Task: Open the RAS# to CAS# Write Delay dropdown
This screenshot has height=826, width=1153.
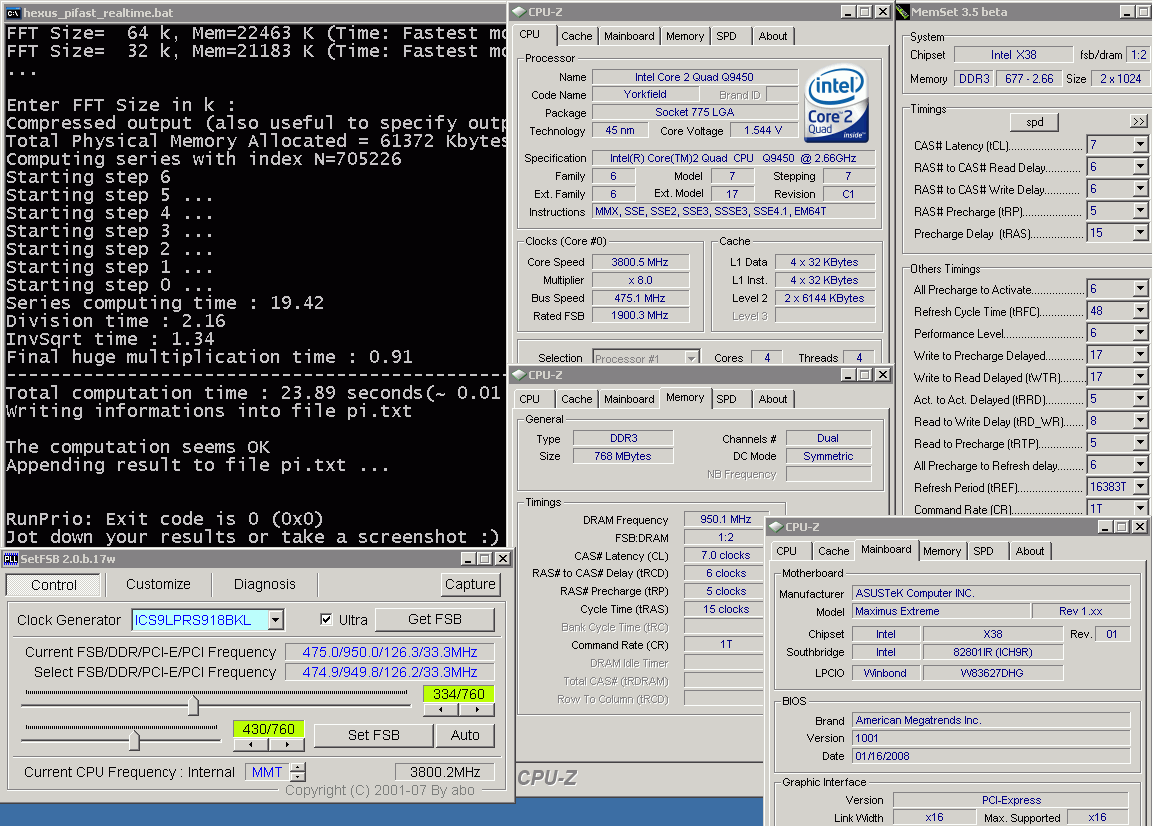Action: tap(1140, 189)
